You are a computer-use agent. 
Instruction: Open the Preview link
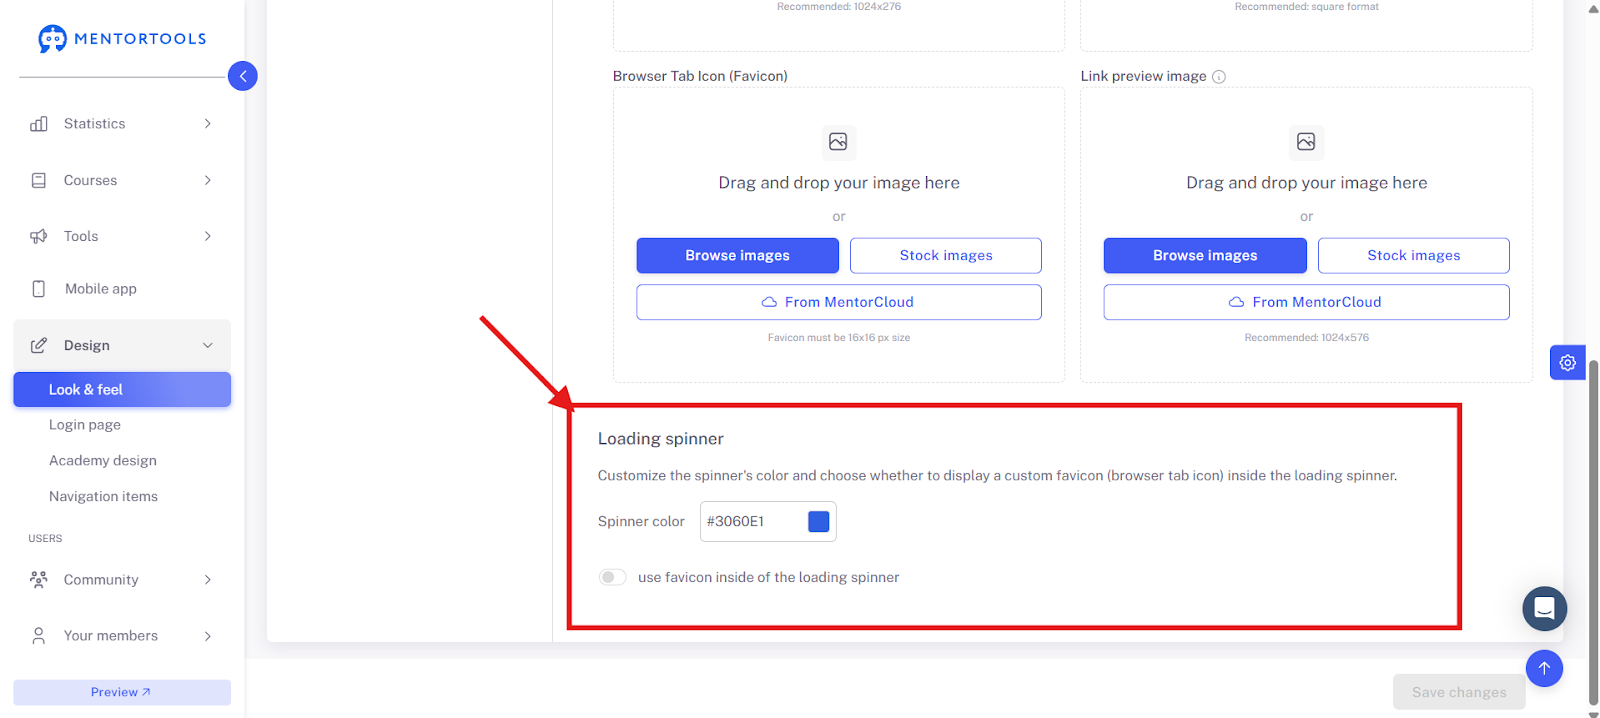[x=121, y=692]
